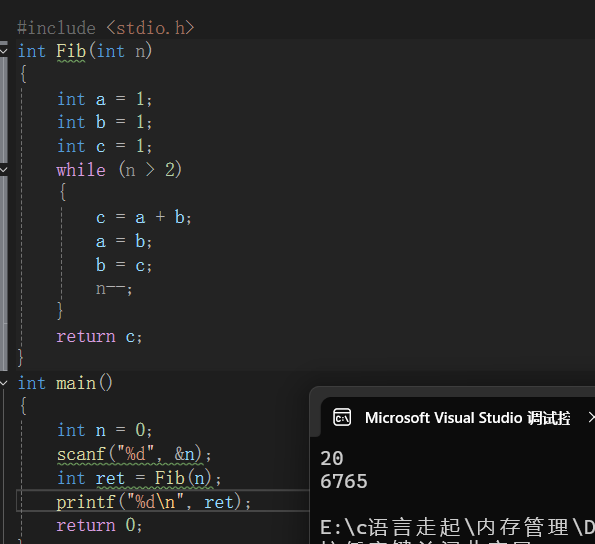This screenshot has height=544, width=595.
Task: Click the 'while (n > 2)' statement
Action: (x=119, y=170)
